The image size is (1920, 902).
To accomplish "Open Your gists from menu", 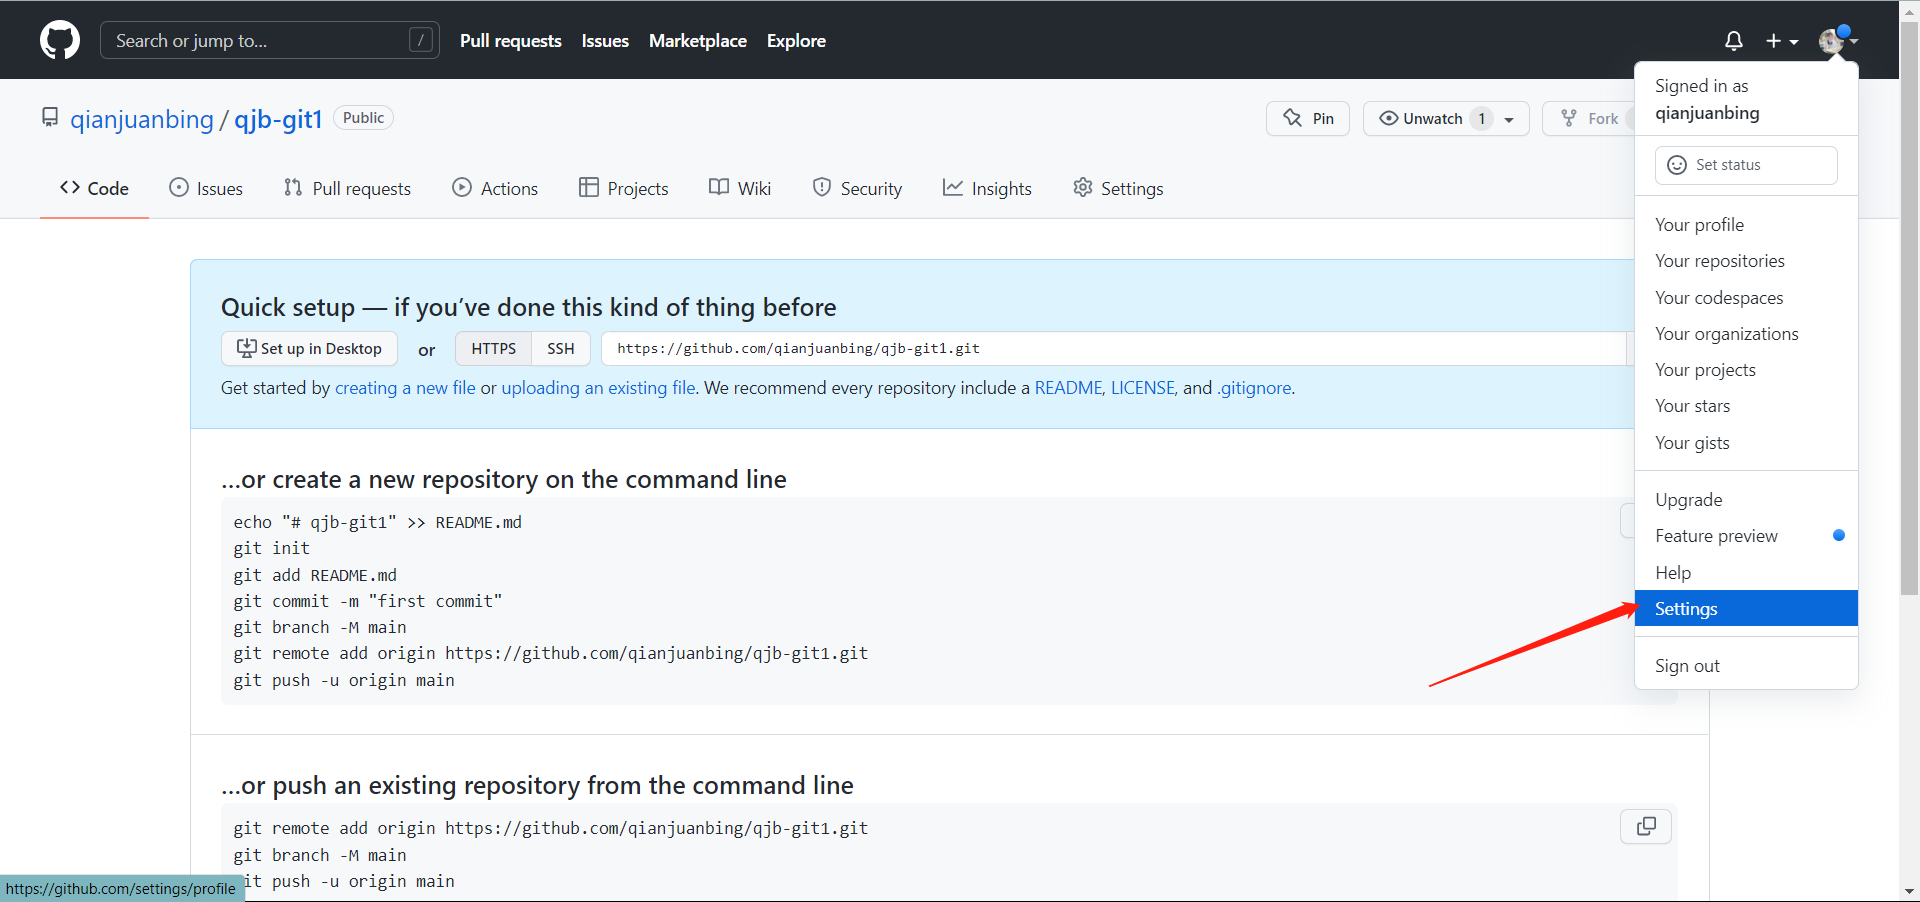I will (x=1746, y=443).
